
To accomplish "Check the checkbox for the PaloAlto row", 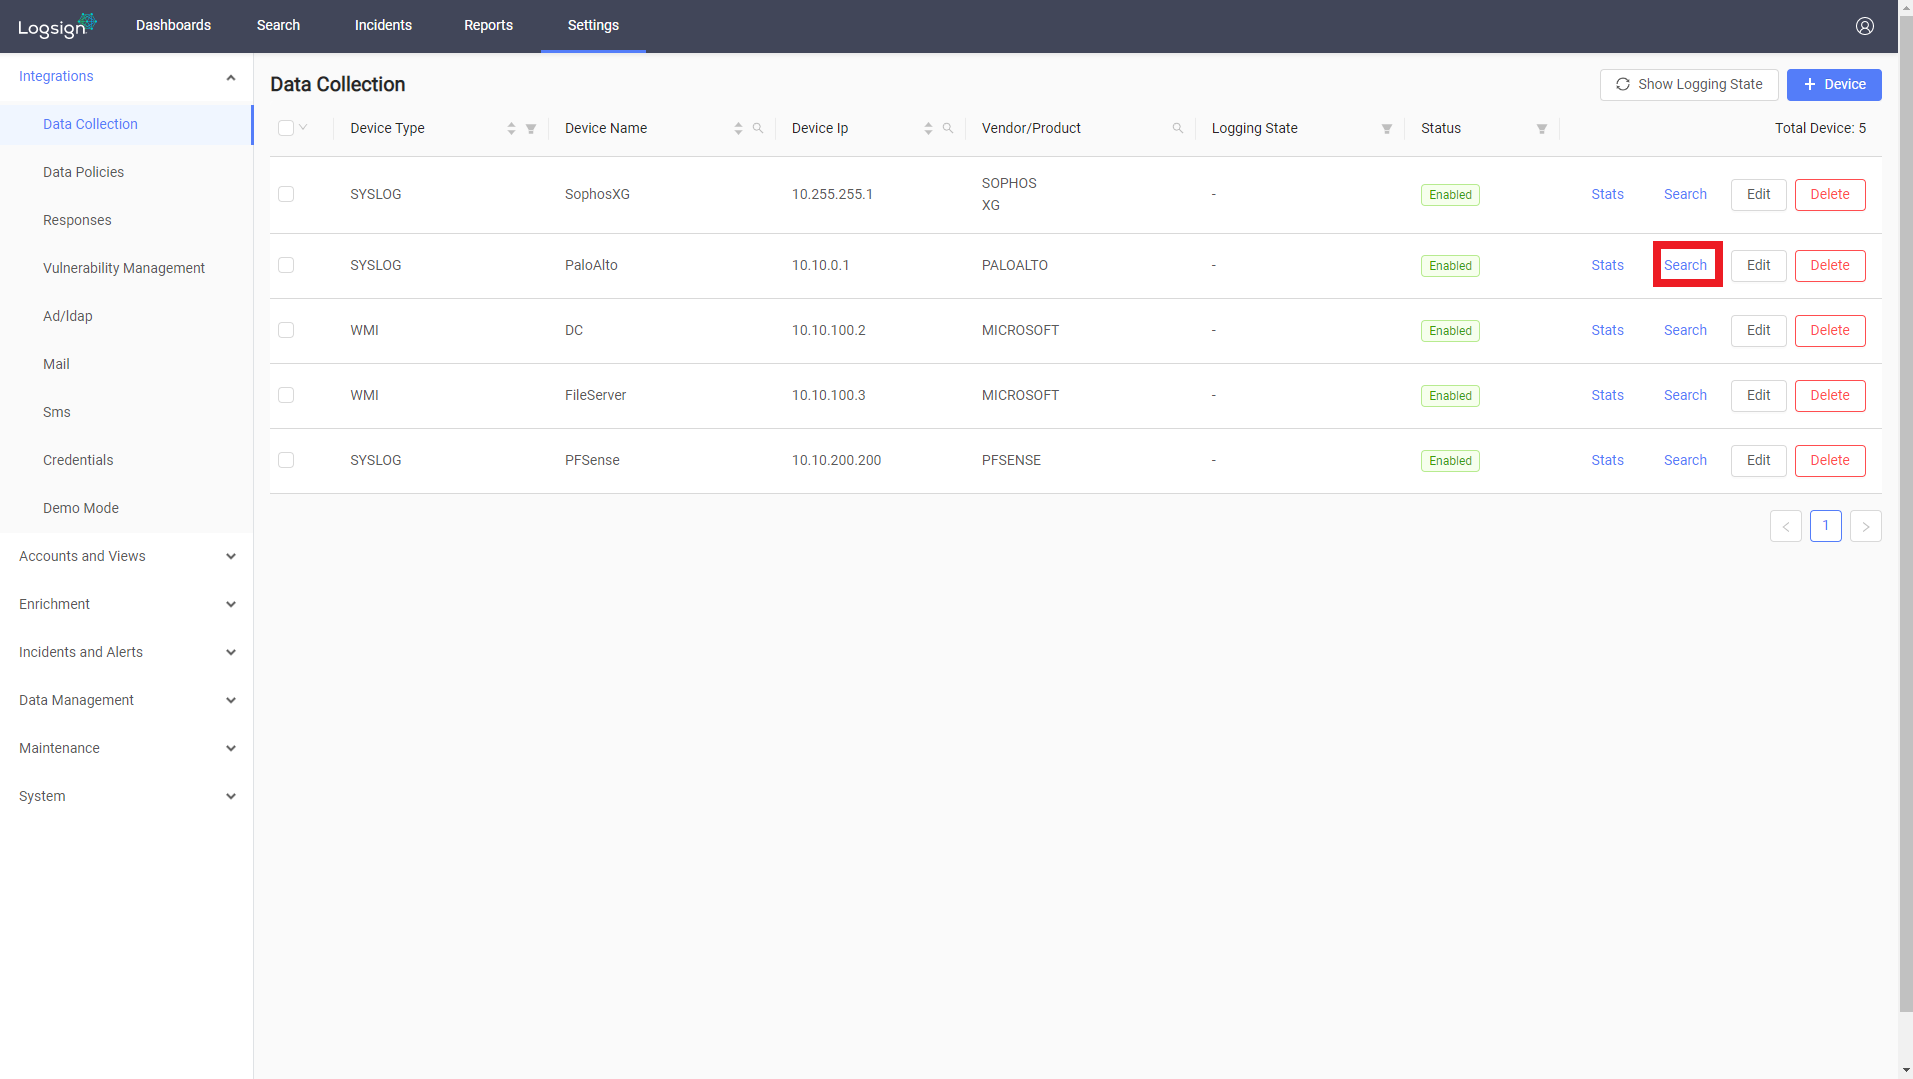I will (x=286, y=265).
